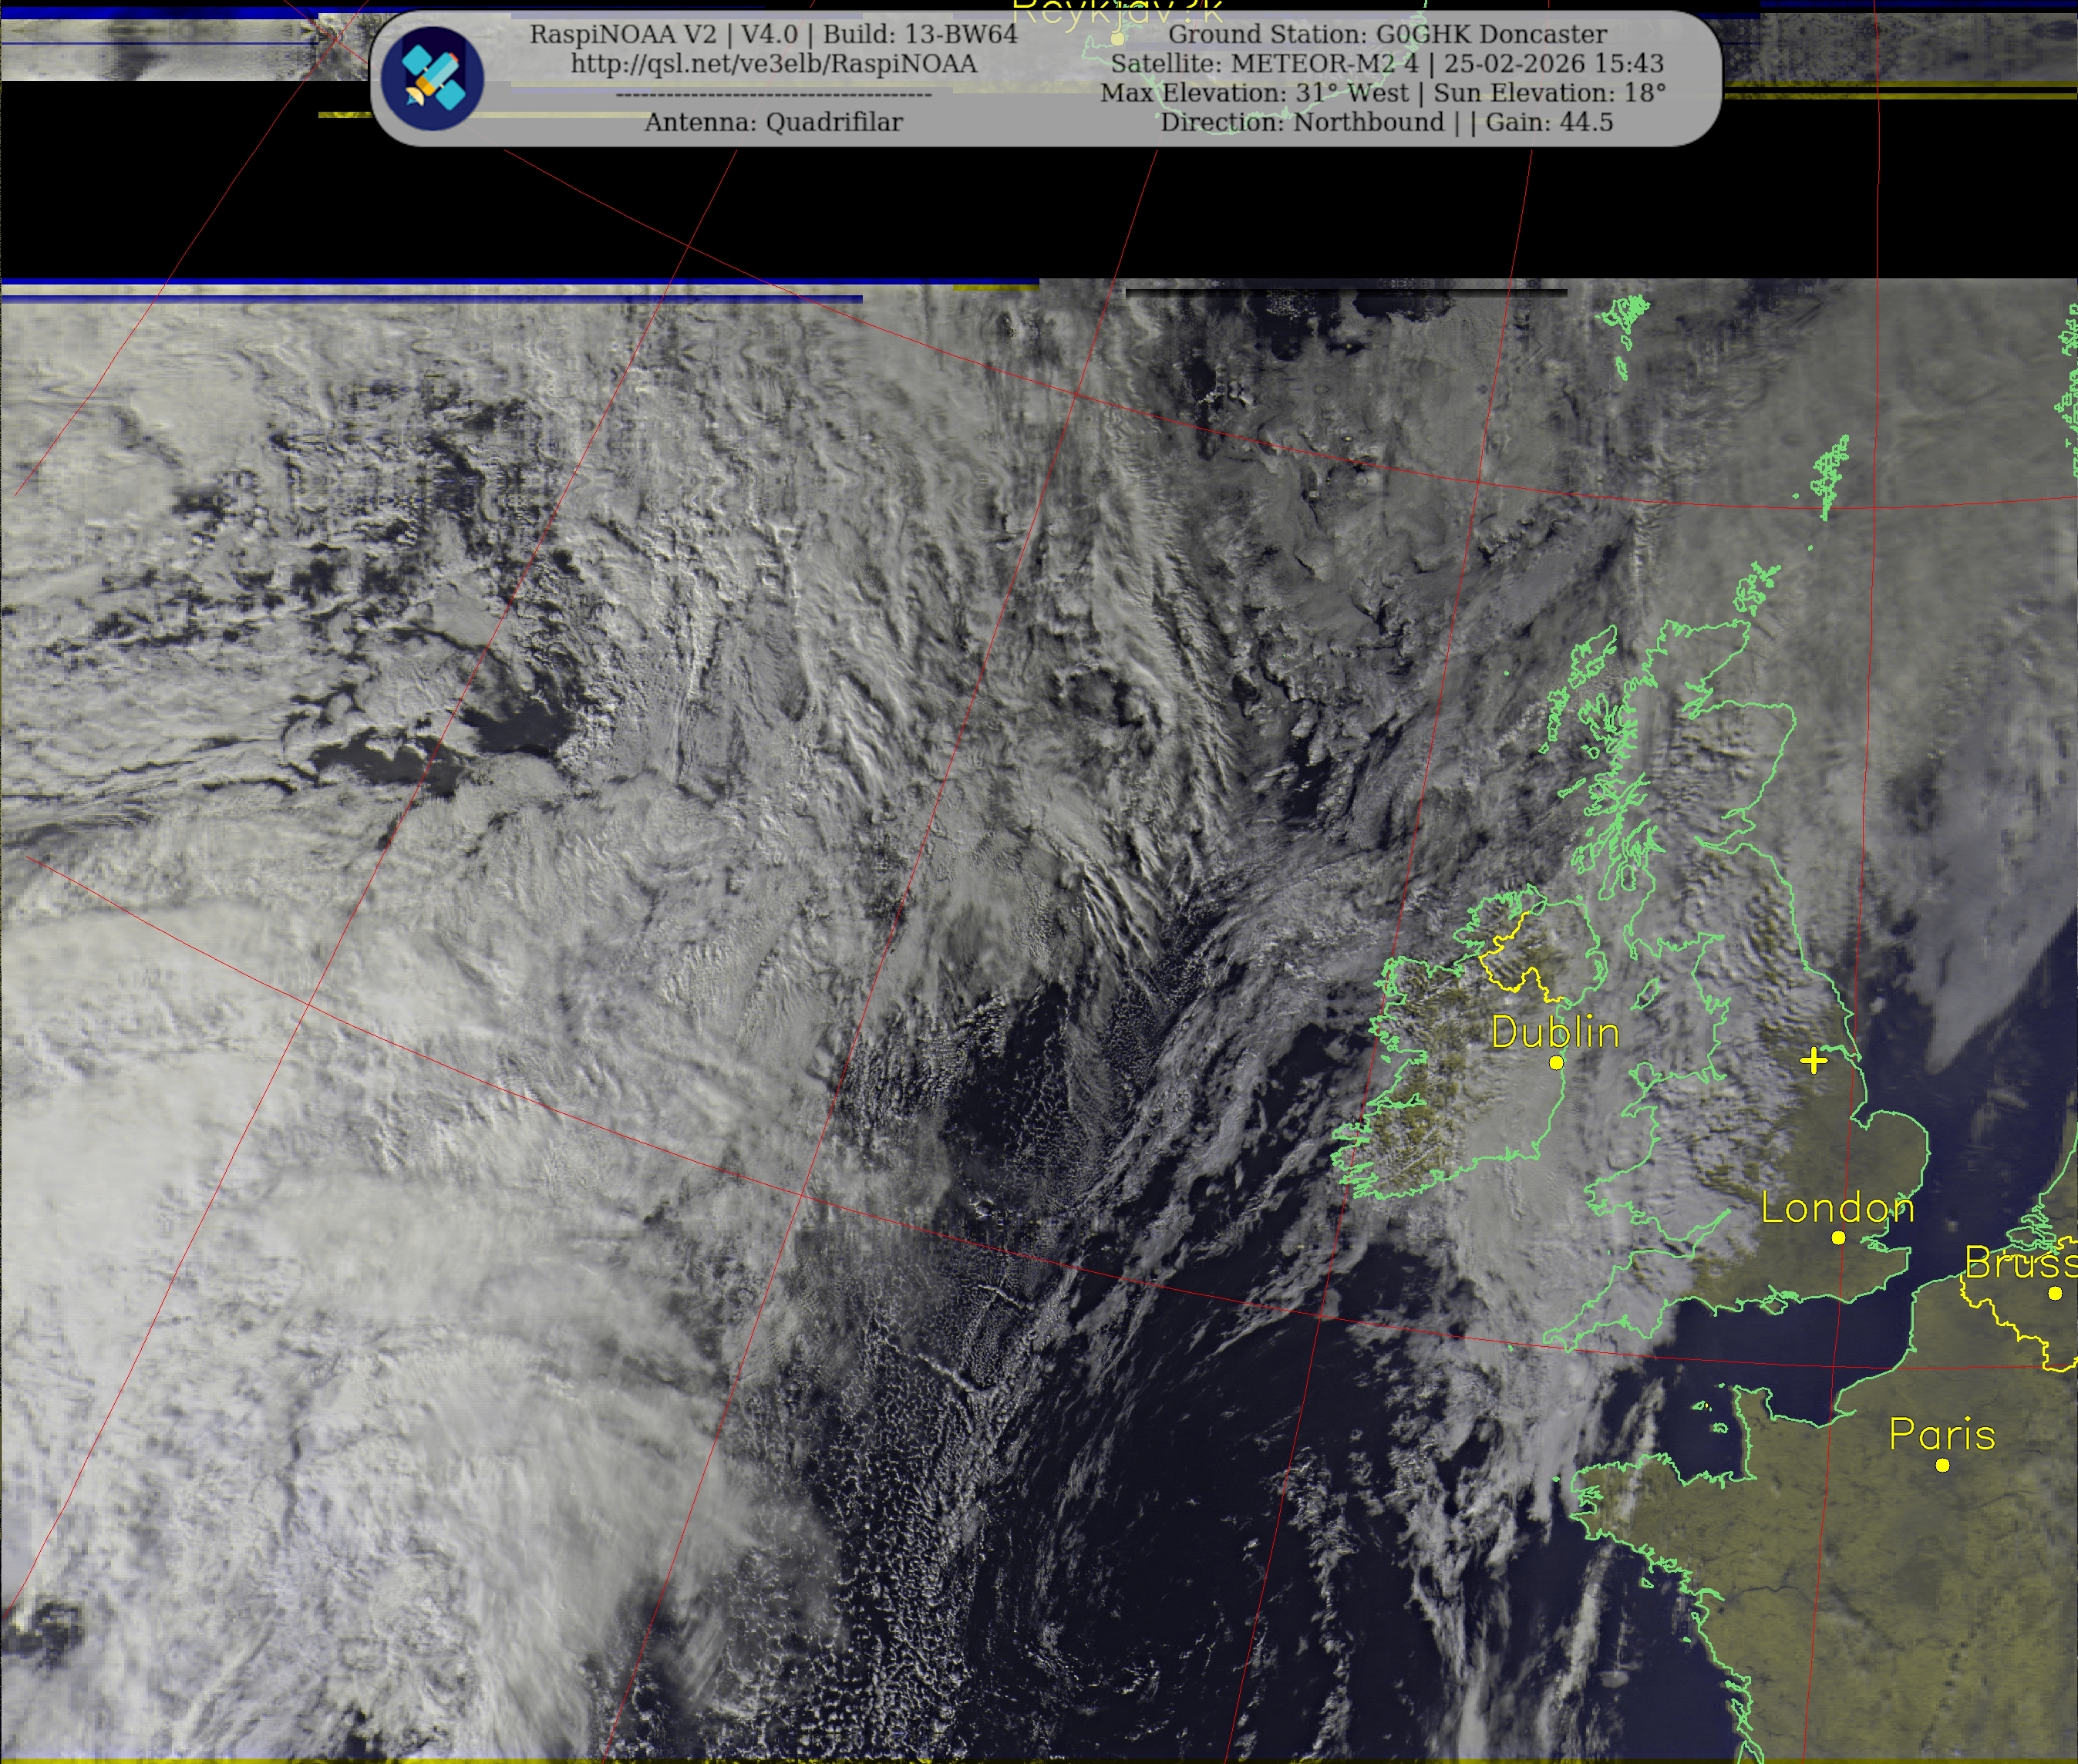Select the Satellite METEOR-M2 4 text line

click(x=1387, y=64)
